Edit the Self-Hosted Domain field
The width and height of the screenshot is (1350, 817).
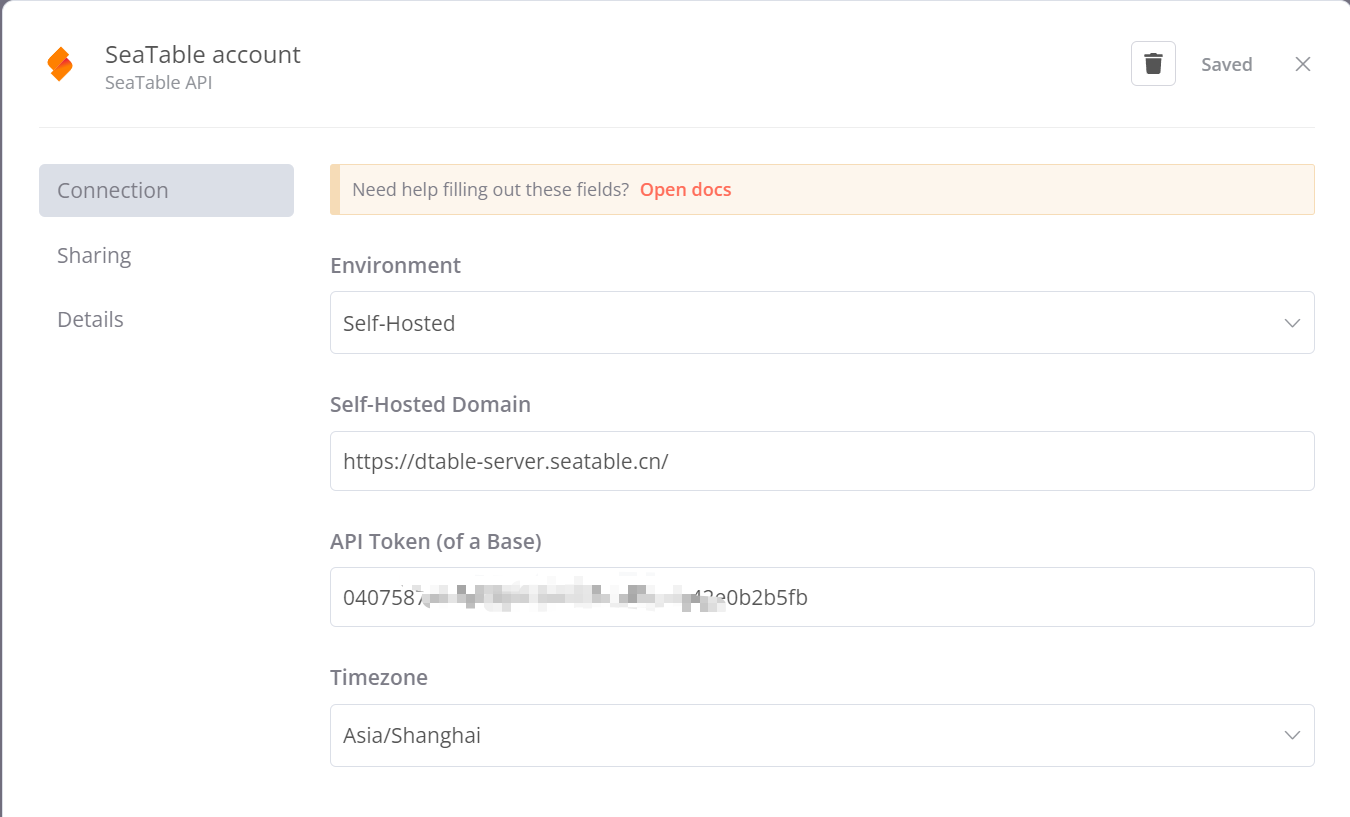[x=822, y=461]
